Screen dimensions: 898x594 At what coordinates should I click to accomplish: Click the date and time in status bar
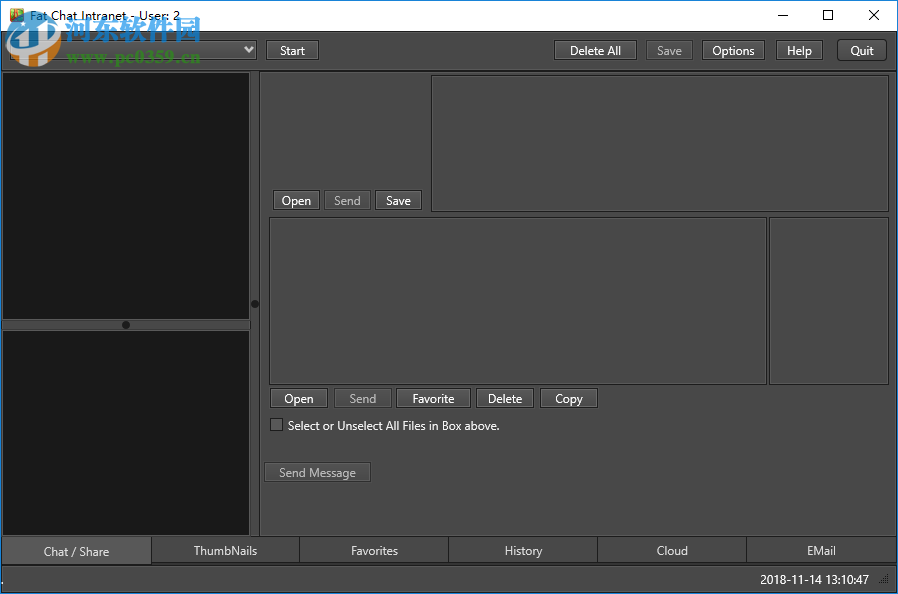(814, 580)
